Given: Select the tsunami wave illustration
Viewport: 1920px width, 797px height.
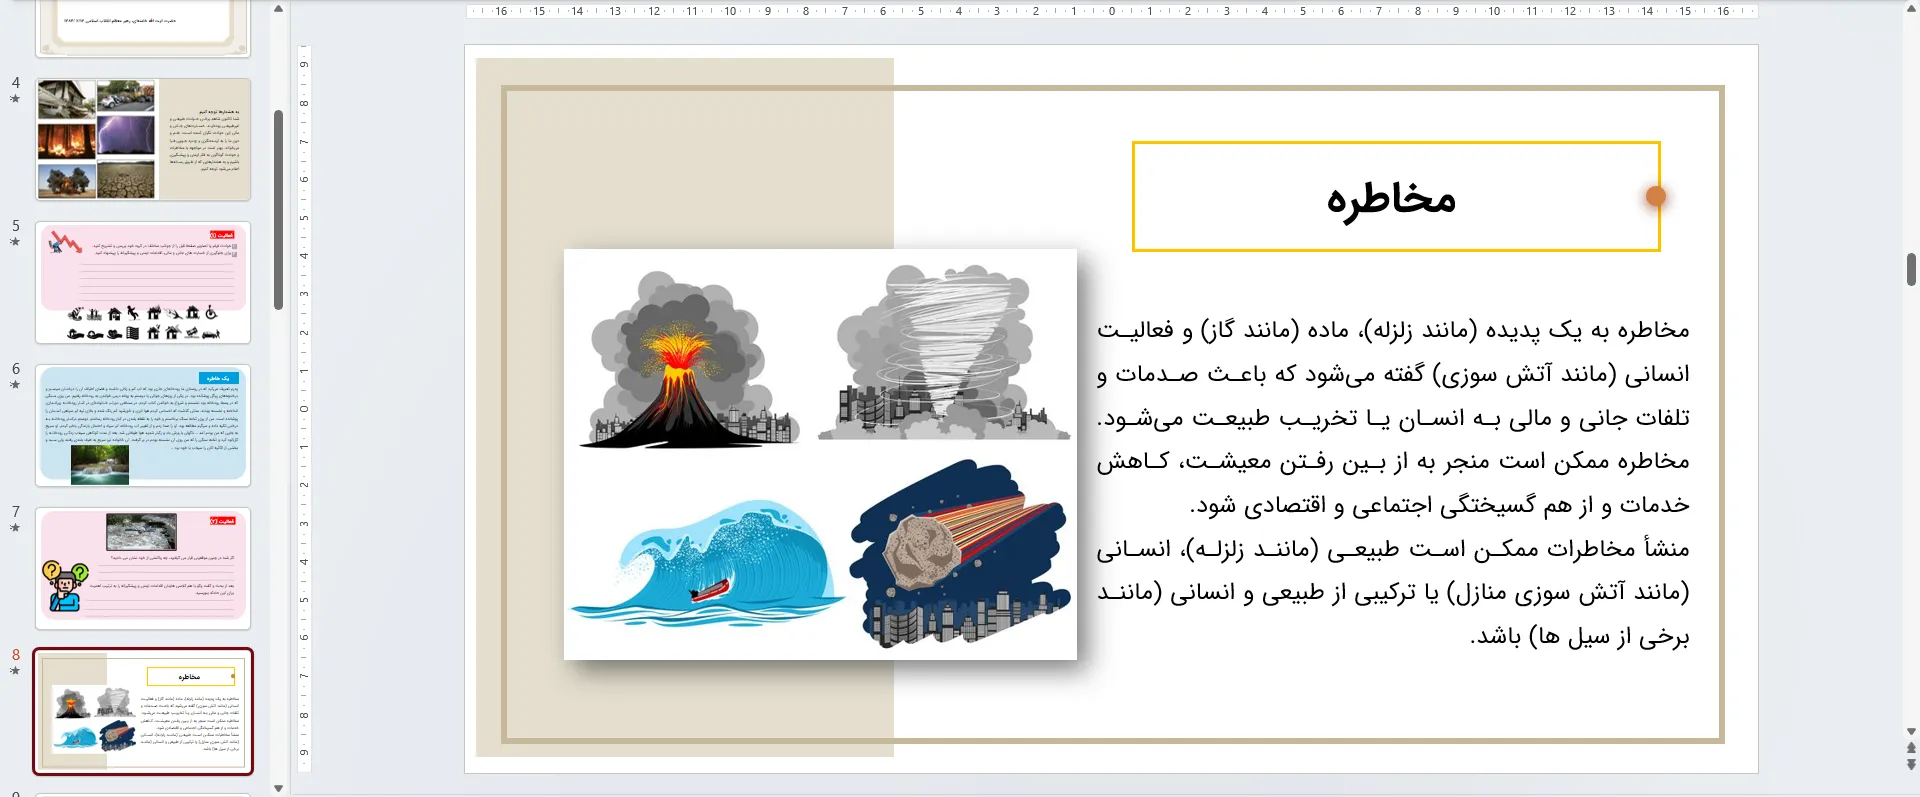Looking at the screenshot, I should pyautogui.click(x=707, y=562).
